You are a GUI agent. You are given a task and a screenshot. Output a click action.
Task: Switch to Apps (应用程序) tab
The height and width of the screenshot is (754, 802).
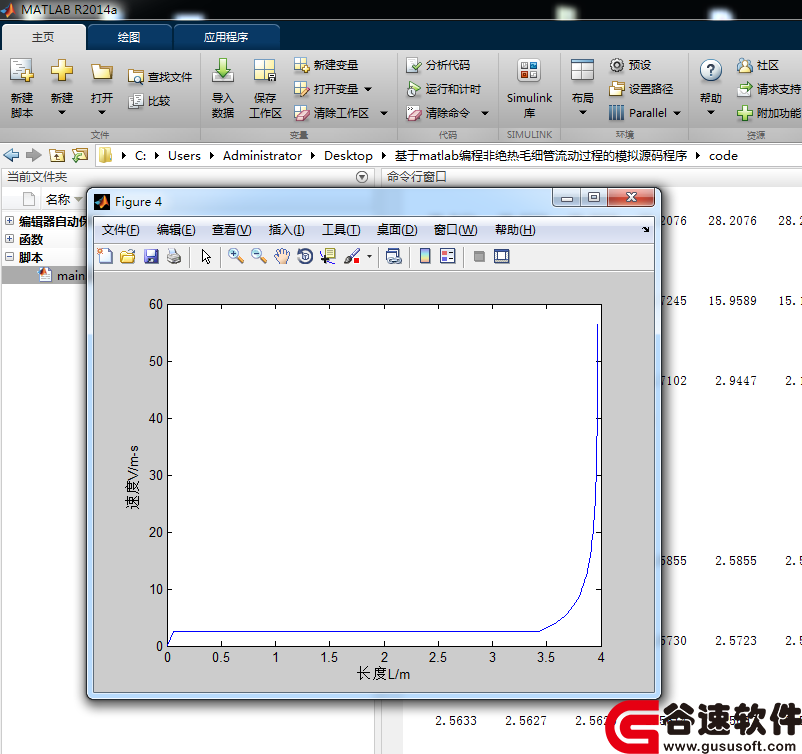226,37
